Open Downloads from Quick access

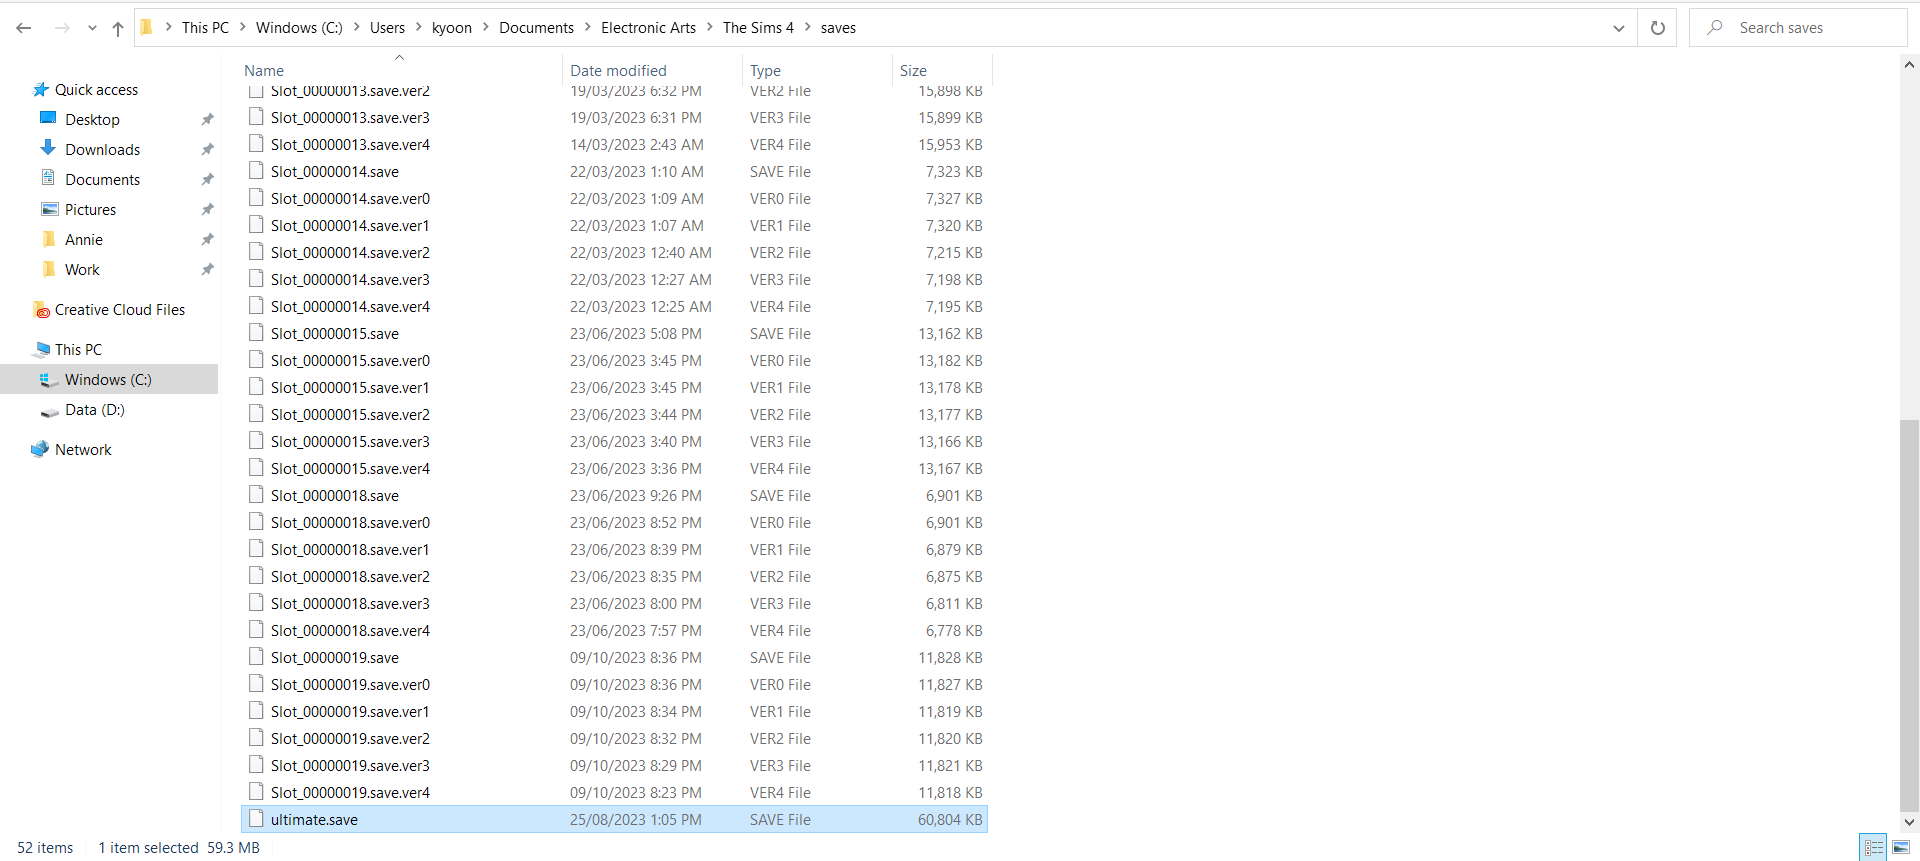102,150
